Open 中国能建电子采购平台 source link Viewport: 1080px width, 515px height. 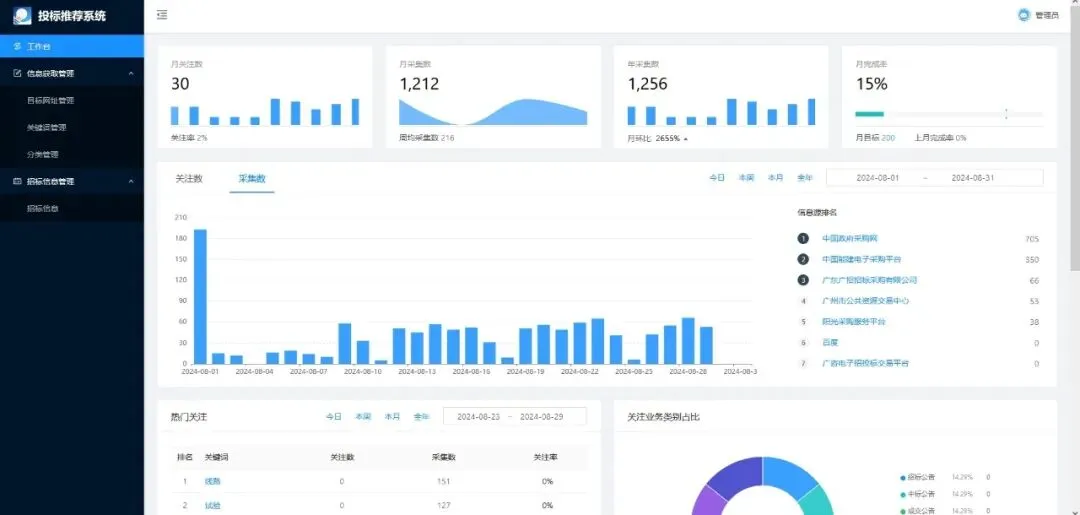861,259
